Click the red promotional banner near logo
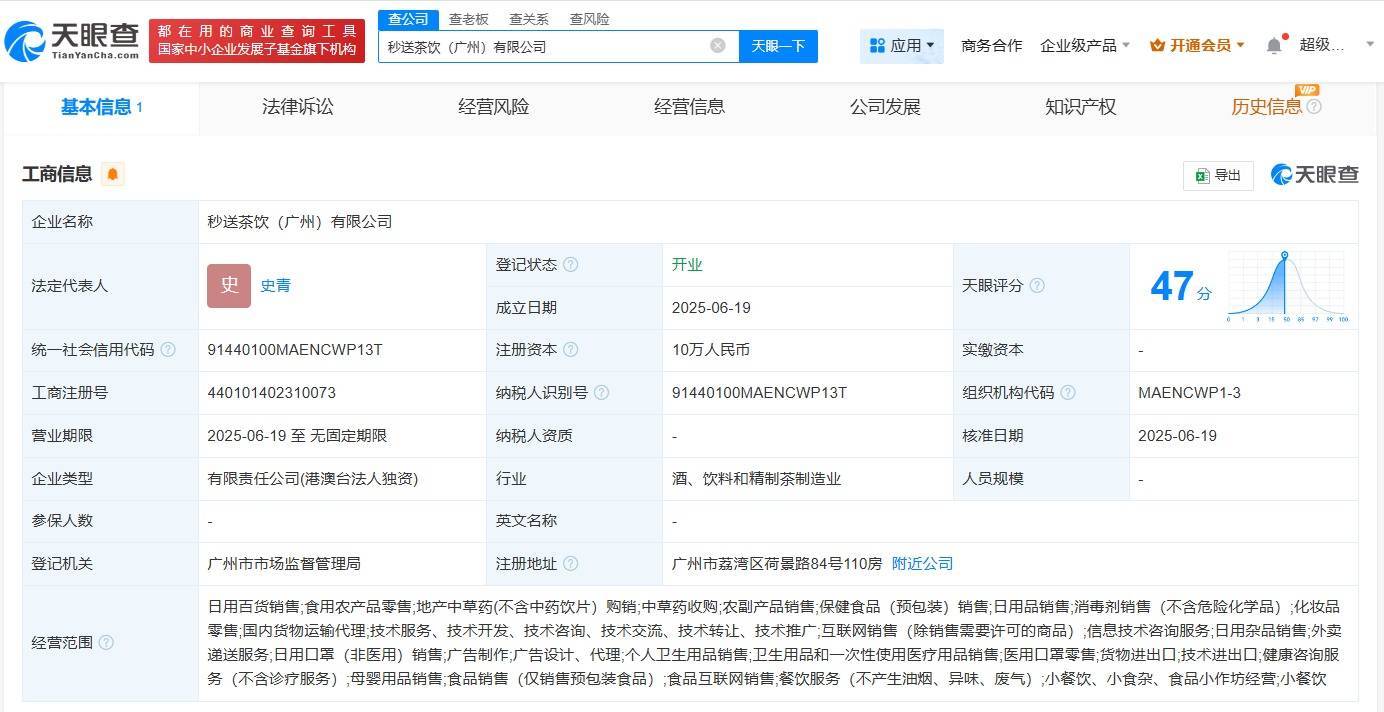 coord(257,40)
